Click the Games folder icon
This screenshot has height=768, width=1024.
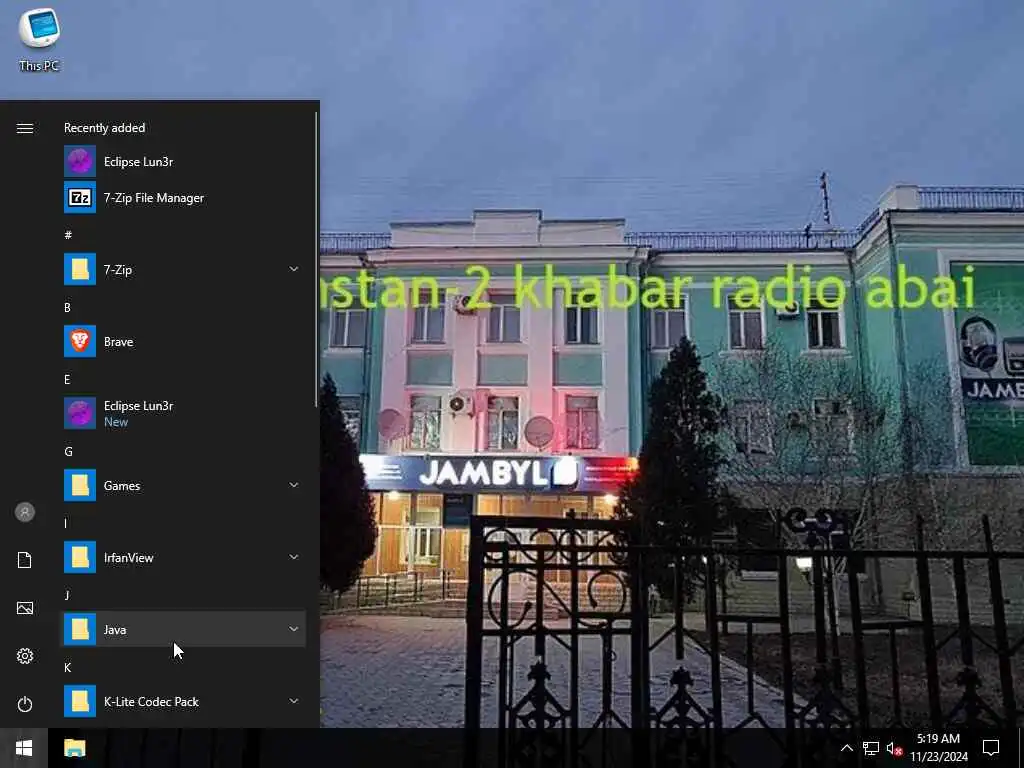click(x=80, y=485)
